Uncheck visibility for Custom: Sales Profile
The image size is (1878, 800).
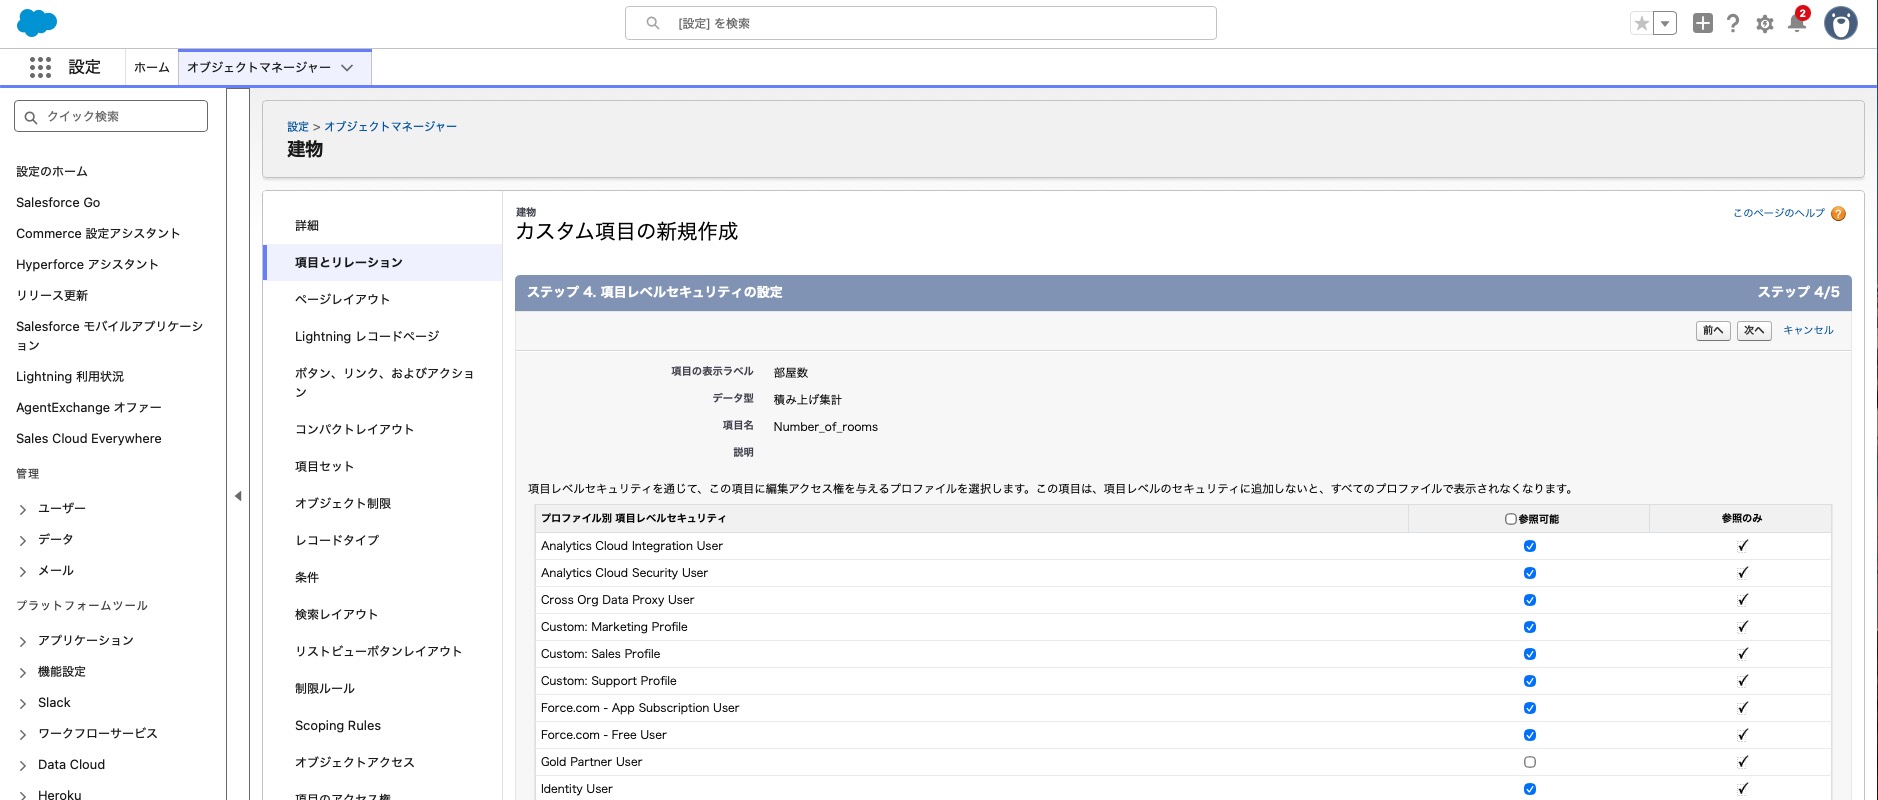pyautogui.click(x=1530, y=654)
